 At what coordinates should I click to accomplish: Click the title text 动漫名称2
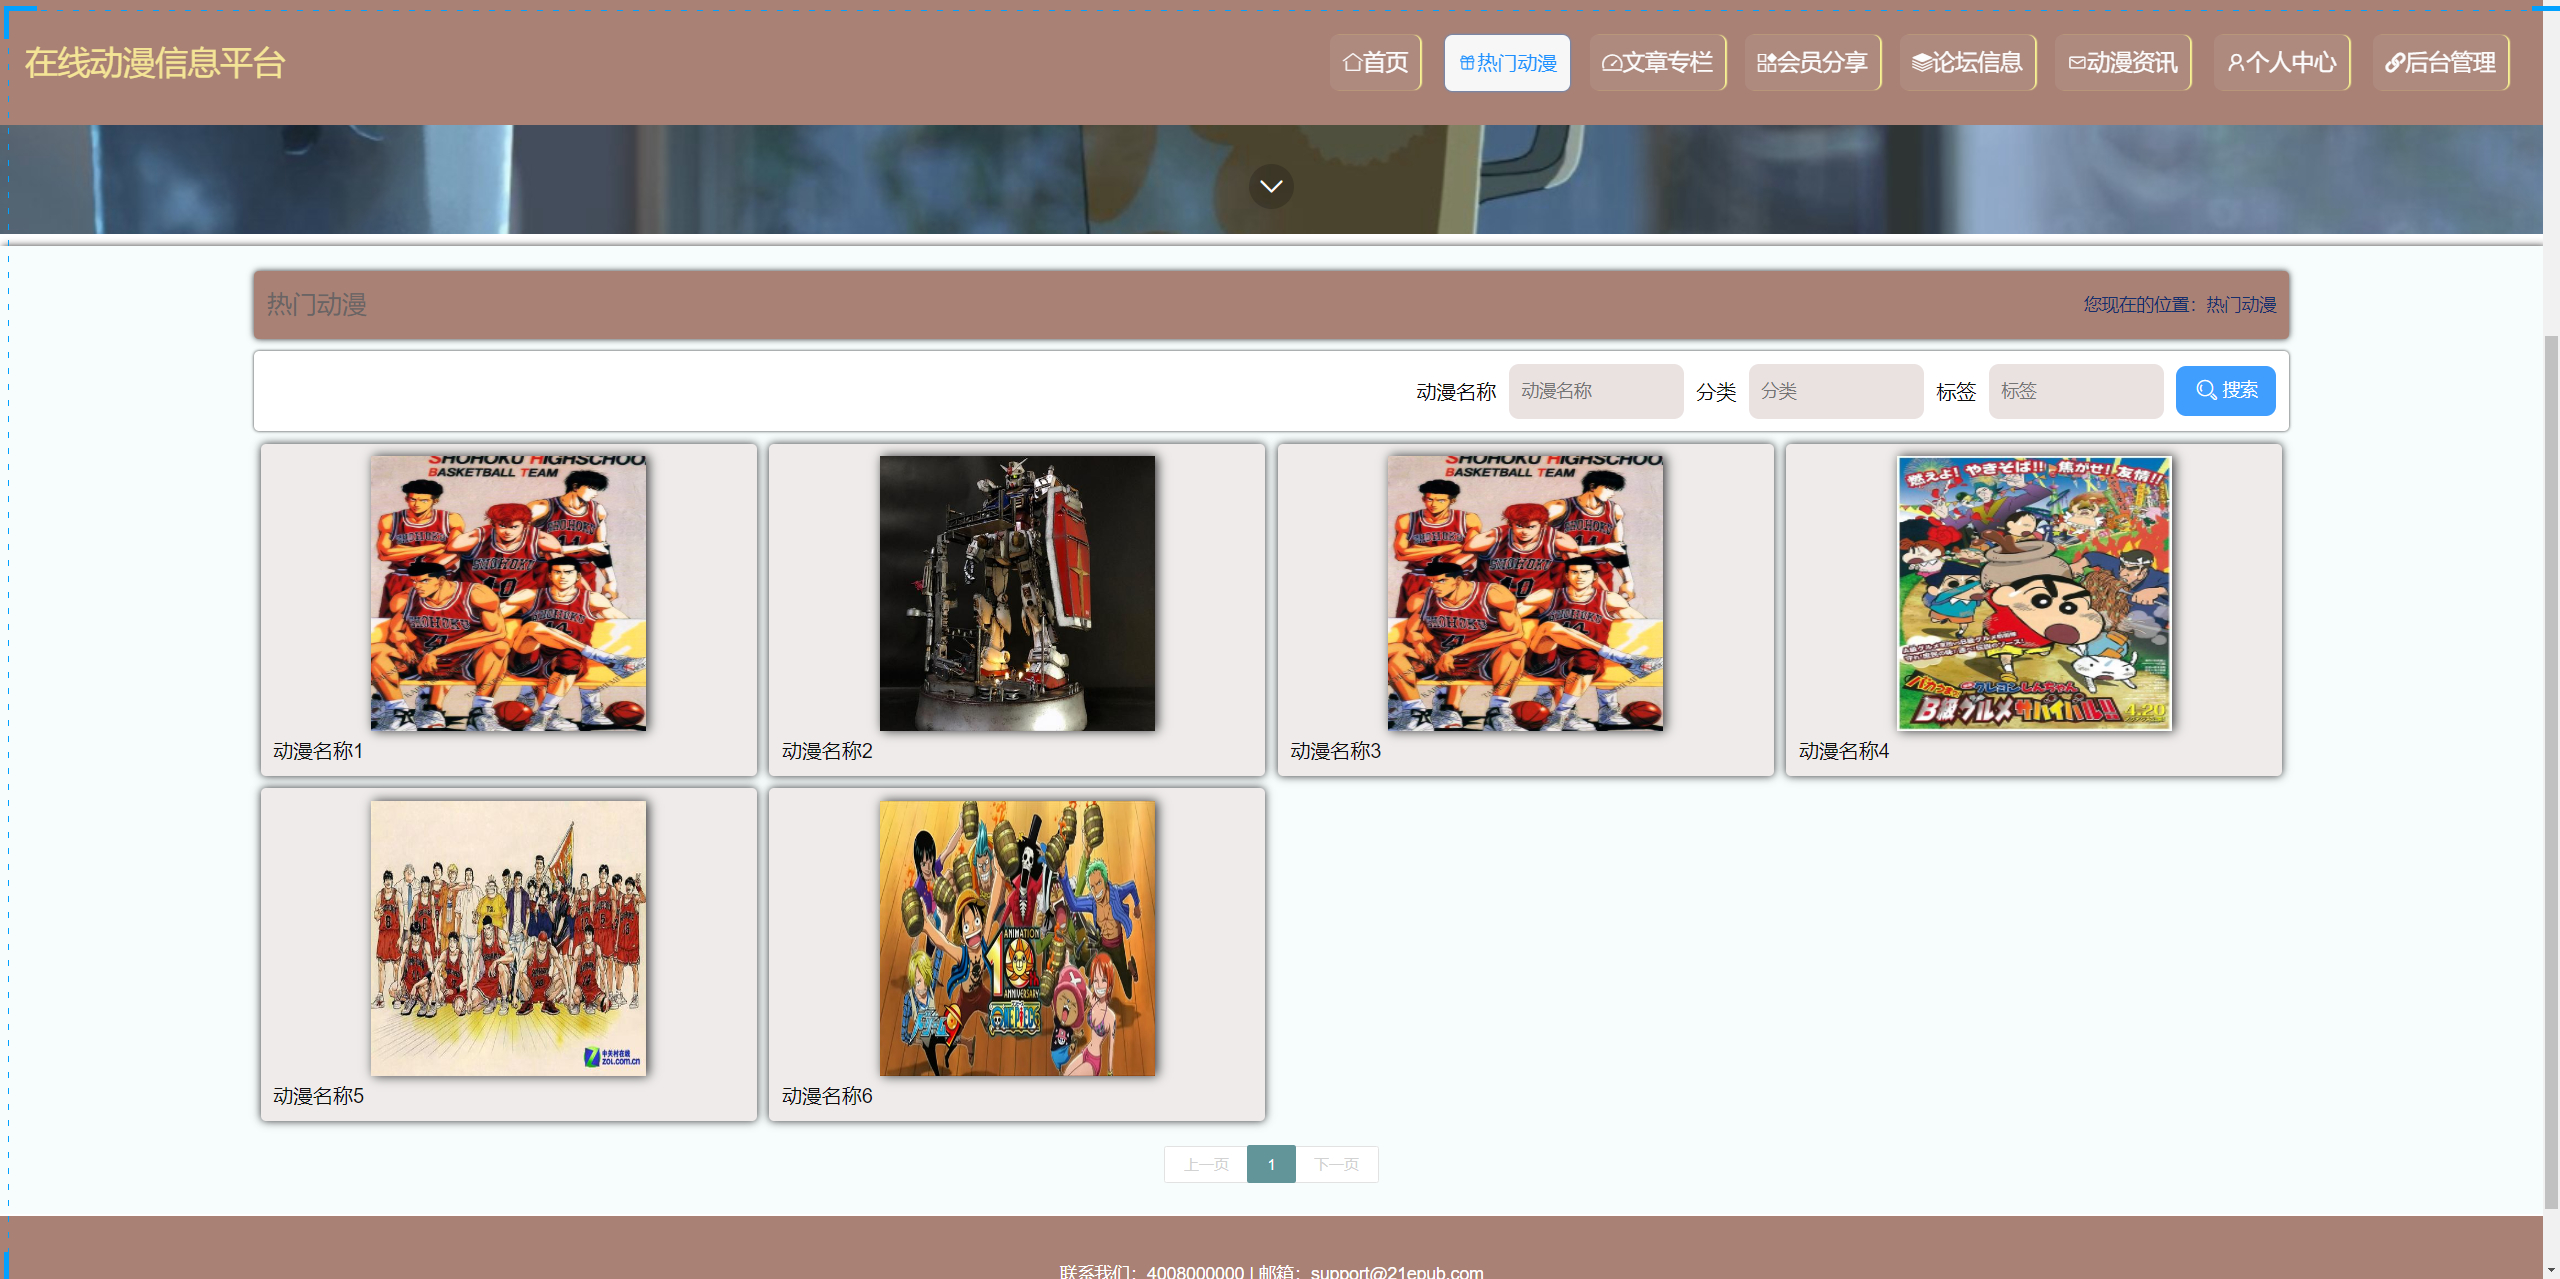point(827,751)
